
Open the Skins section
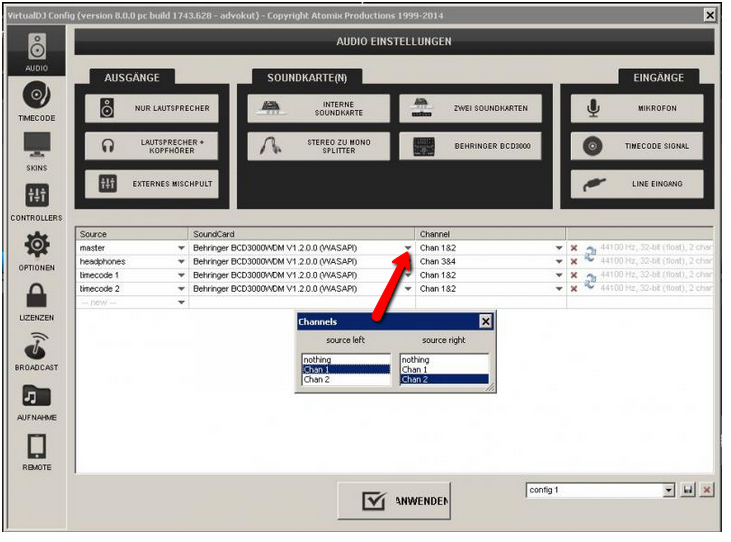click(36, 151)
